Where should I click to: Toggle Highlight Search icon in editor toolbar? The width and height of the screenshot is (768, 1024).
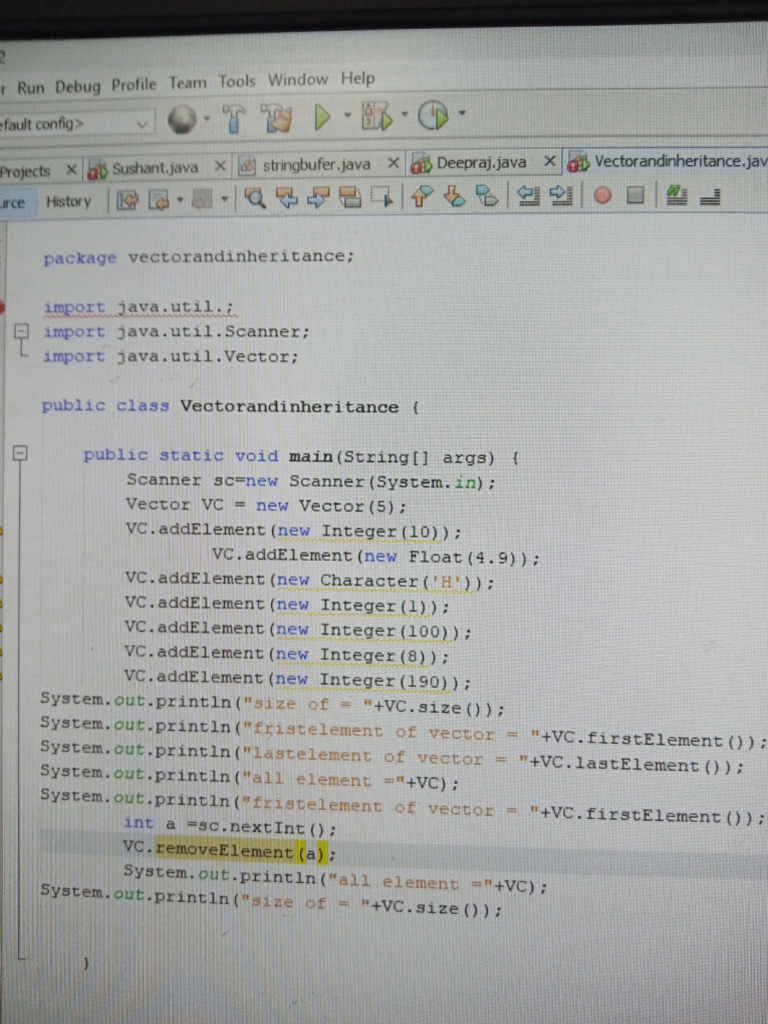(x=350, y=198)
